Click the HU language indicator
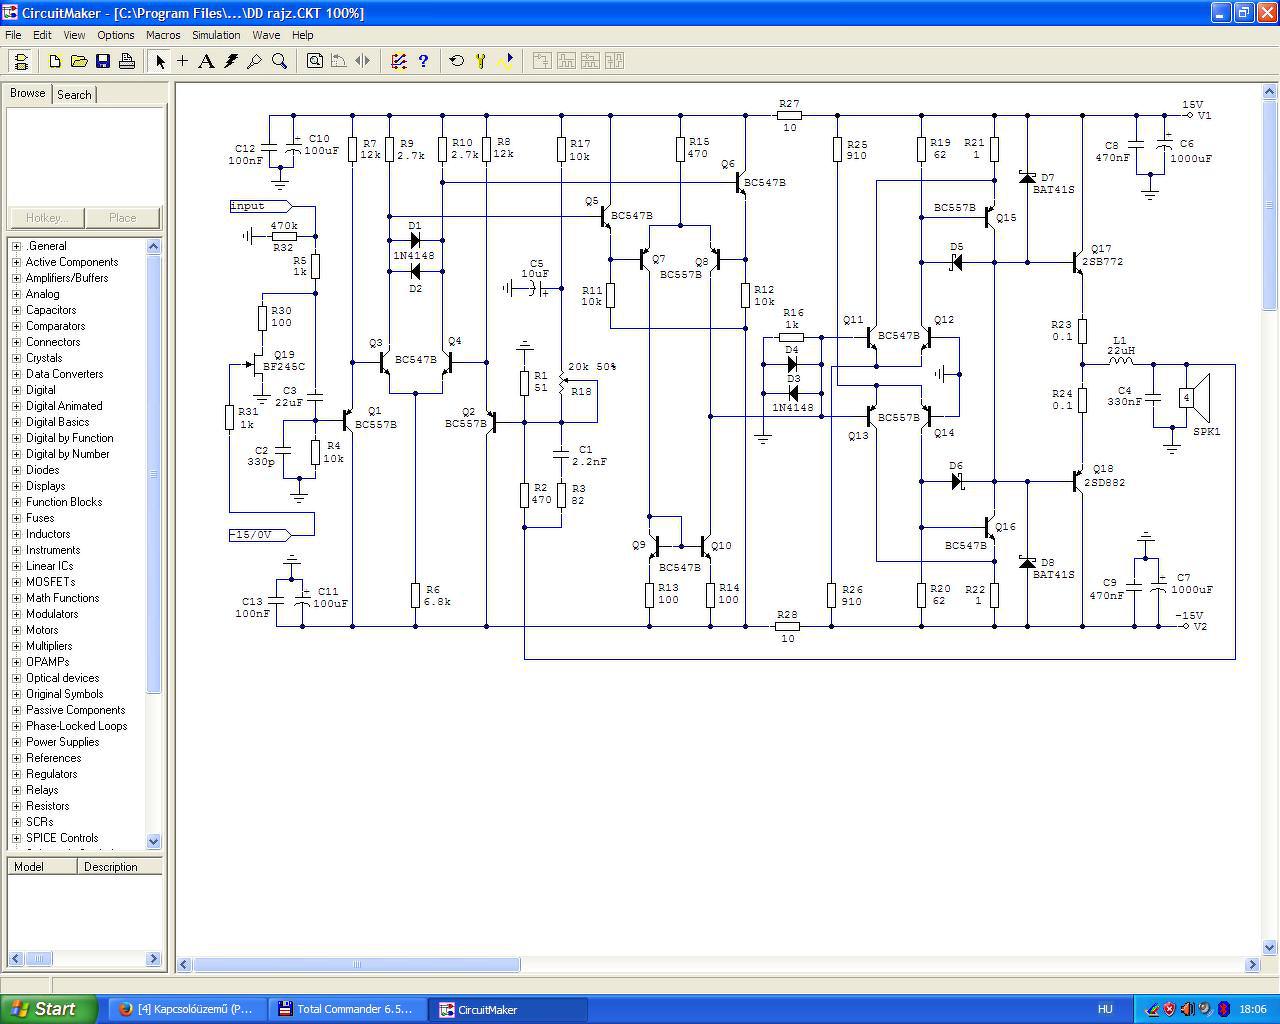This screenshot has height=1024, width=1280. point(1105,1009)
